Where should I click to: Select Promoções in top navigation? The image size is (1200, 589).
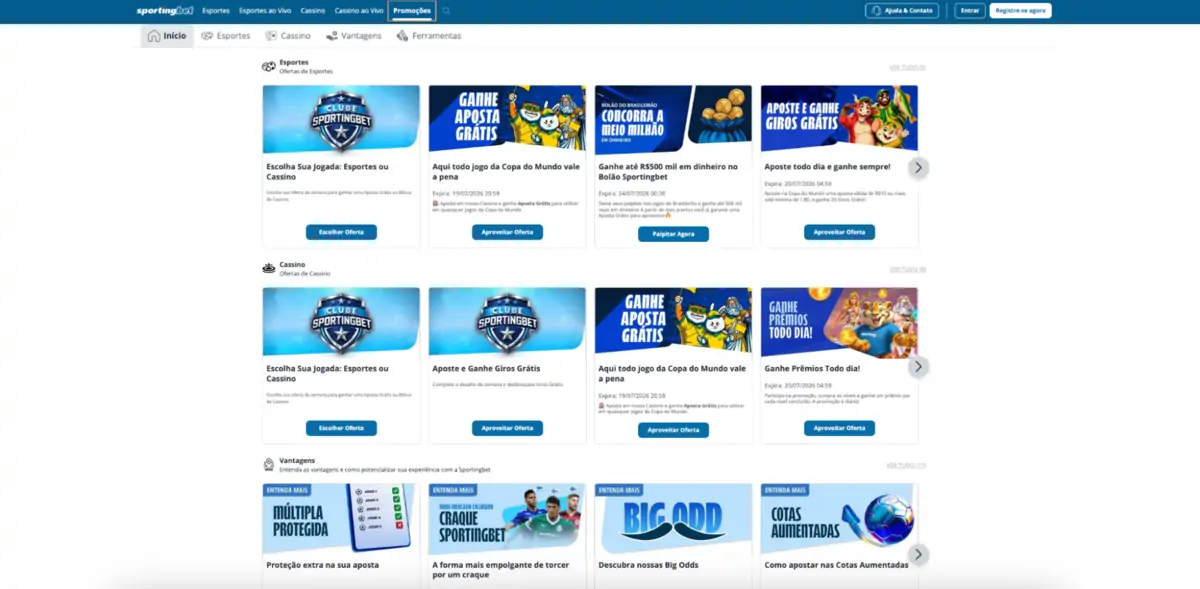point(412,10)
